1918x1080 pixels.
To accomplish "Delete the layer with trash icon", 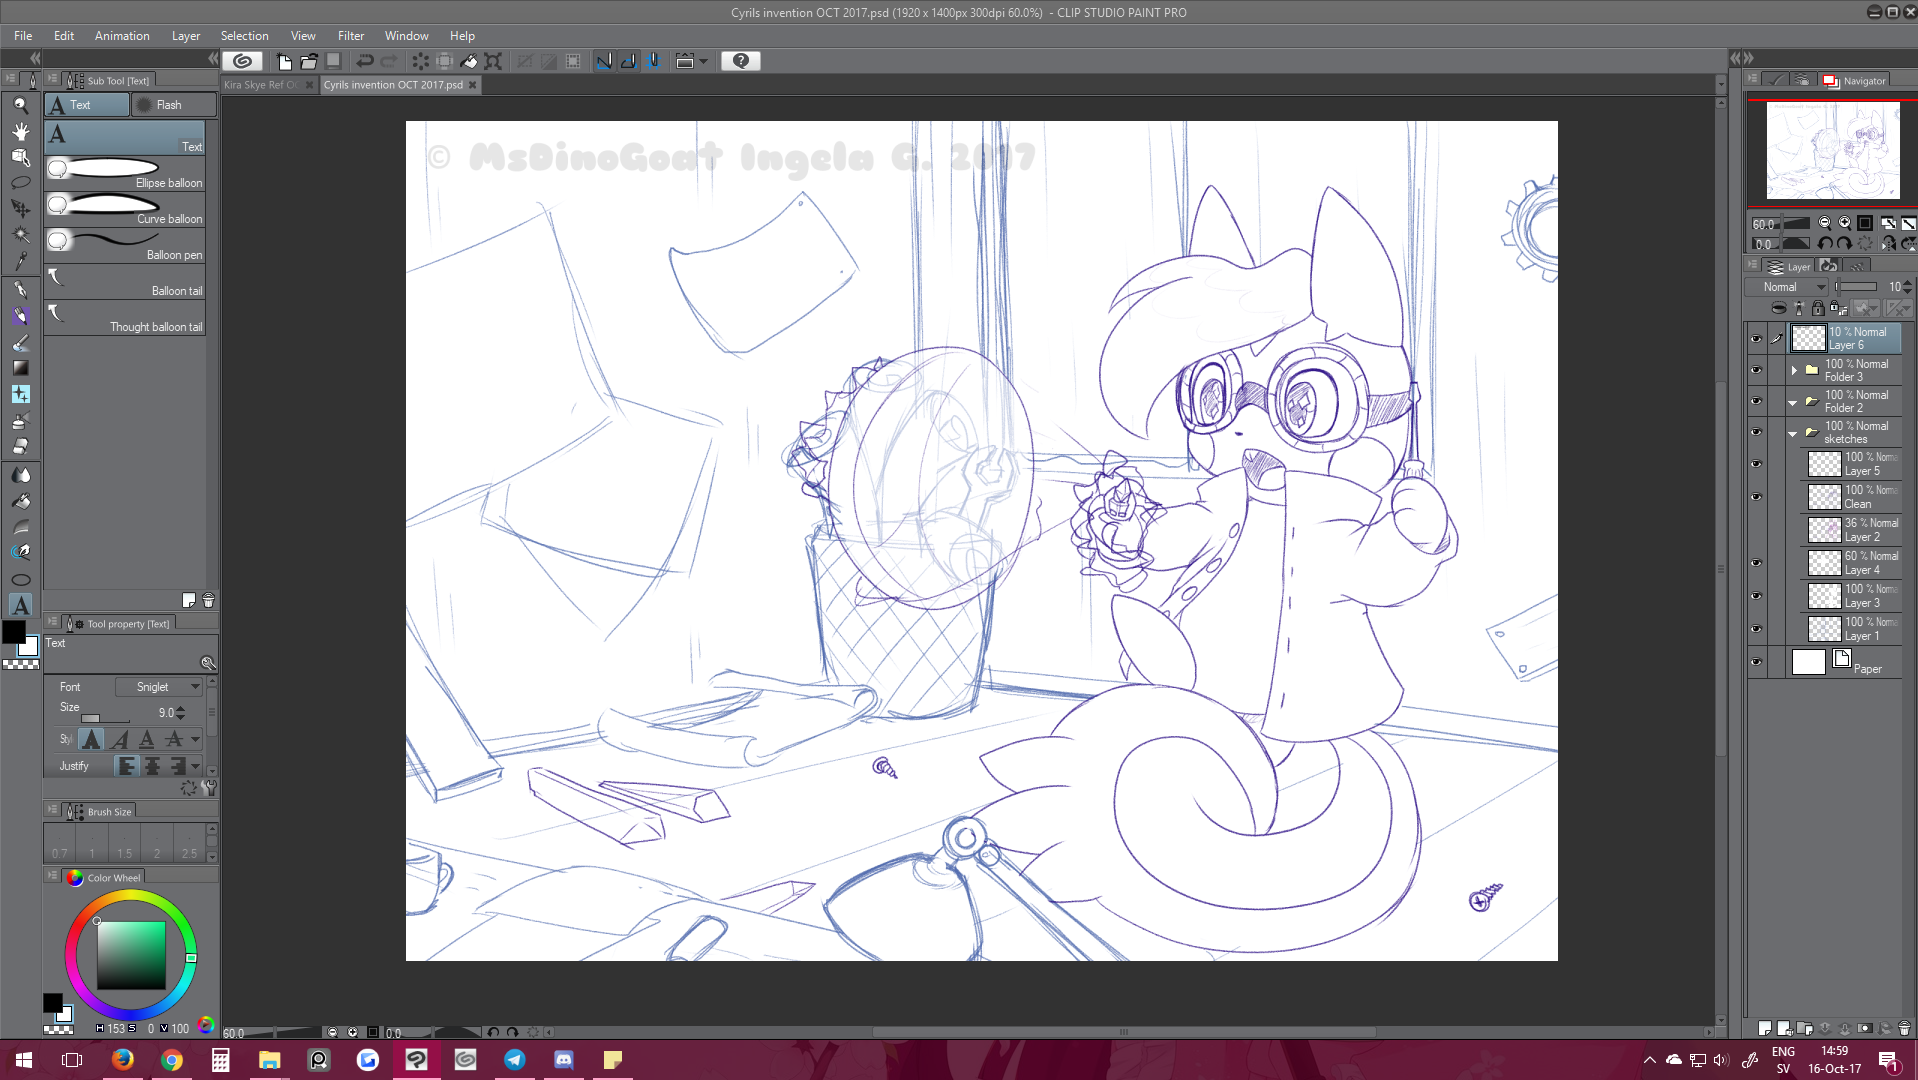I will pyautogui.click(x=1904, y=1028).
